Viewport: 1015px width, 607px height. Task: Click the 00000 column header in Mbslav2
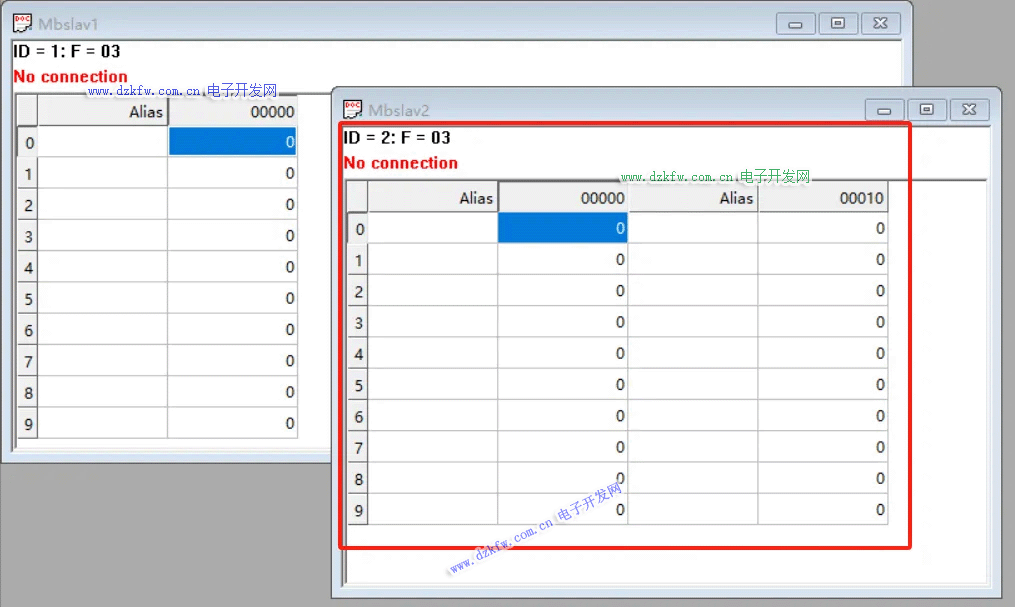[563, 197]
